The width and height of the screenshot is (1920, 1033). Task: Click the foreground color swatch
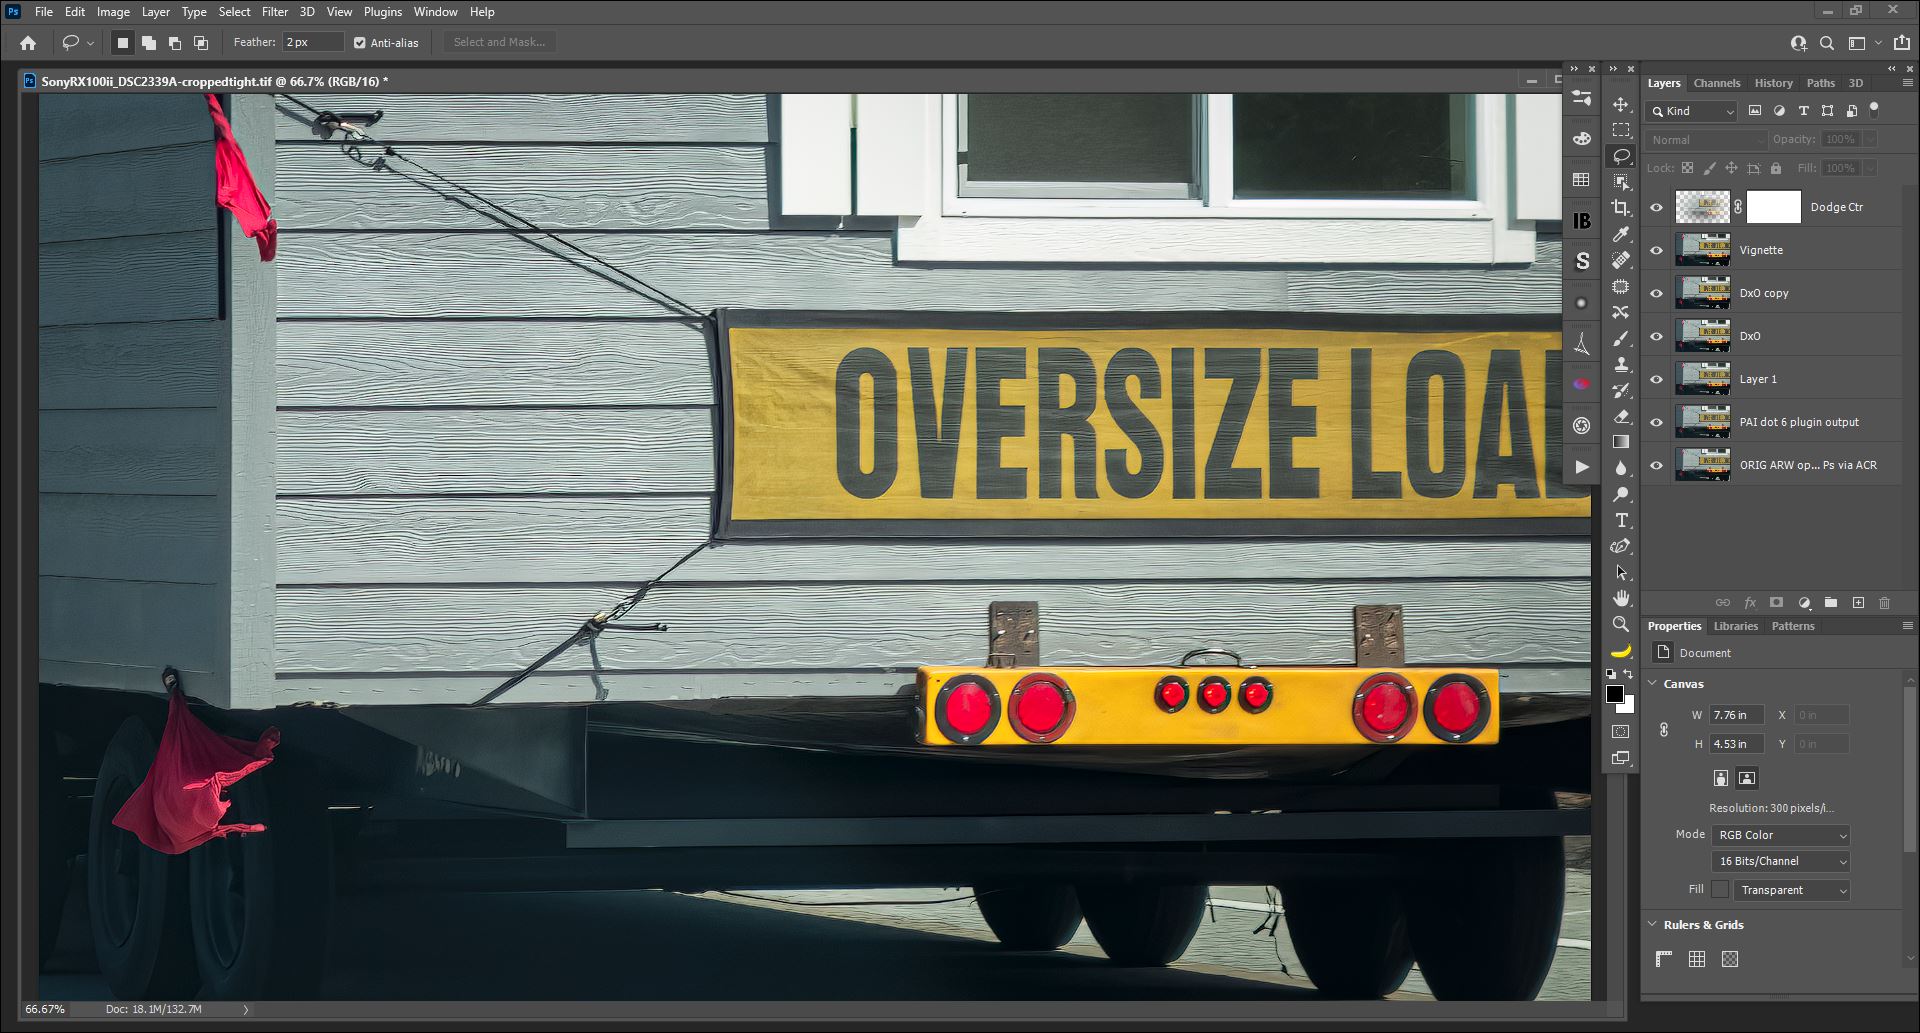click(1614, 694)
